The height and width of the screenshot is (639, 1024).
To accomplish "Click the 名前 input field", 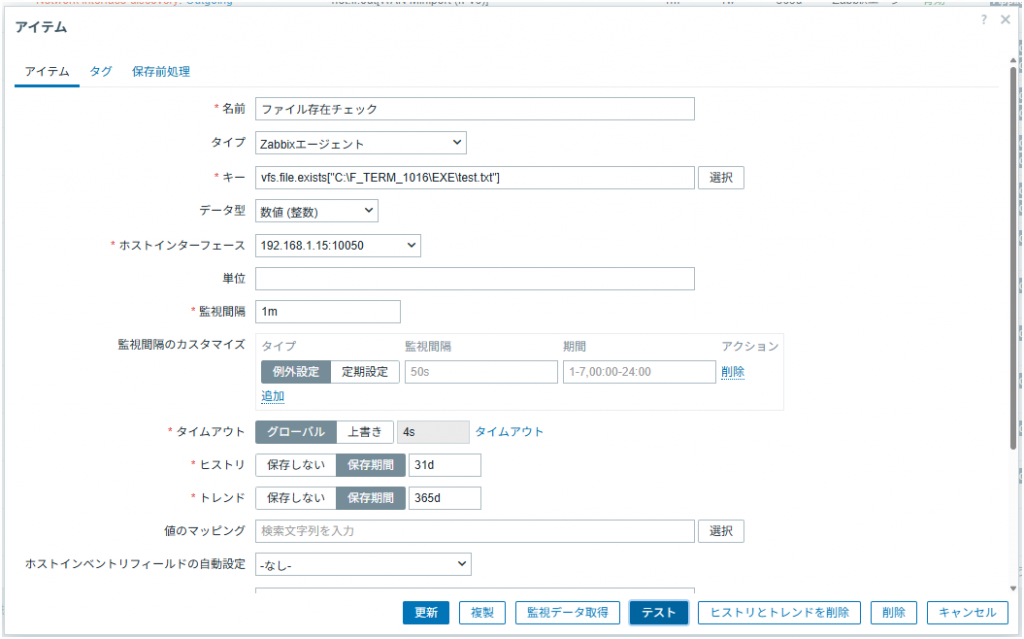I will point(474,109).
